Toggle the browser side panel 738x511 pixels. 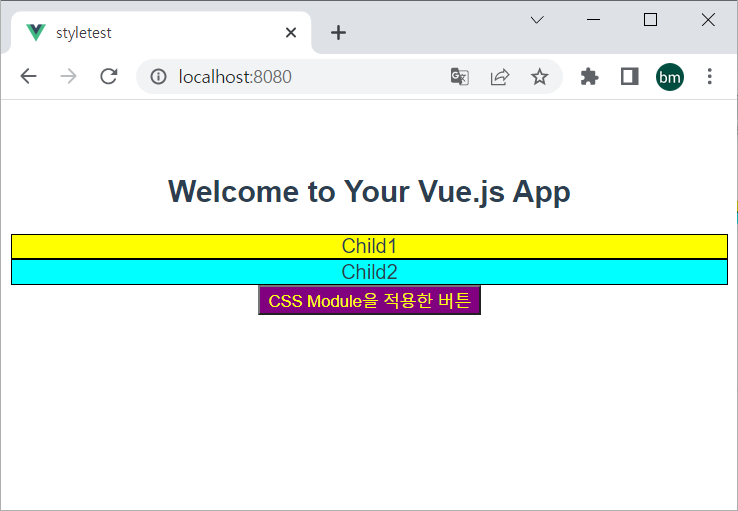coord(630,76)
